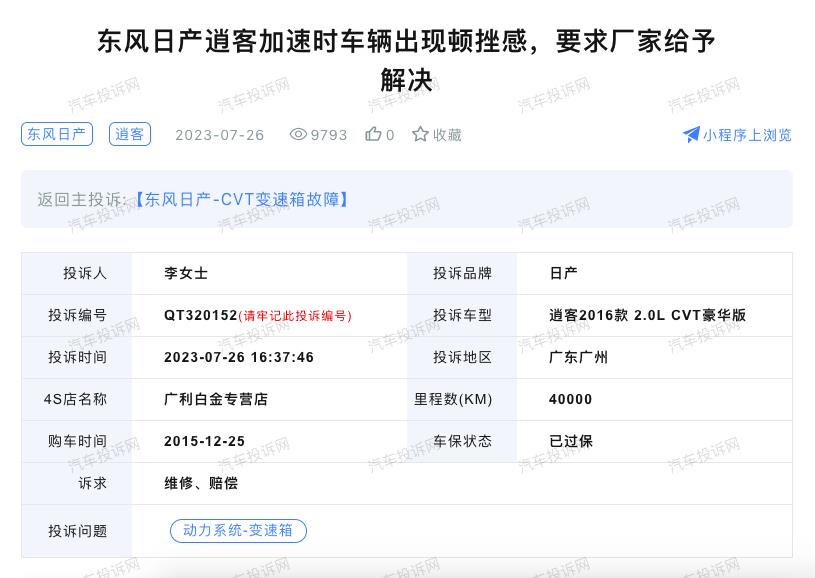Viewport: 815px width, 578px height.
Task: Click the date 2023-07-26 under title
Action: pos(220,135)
